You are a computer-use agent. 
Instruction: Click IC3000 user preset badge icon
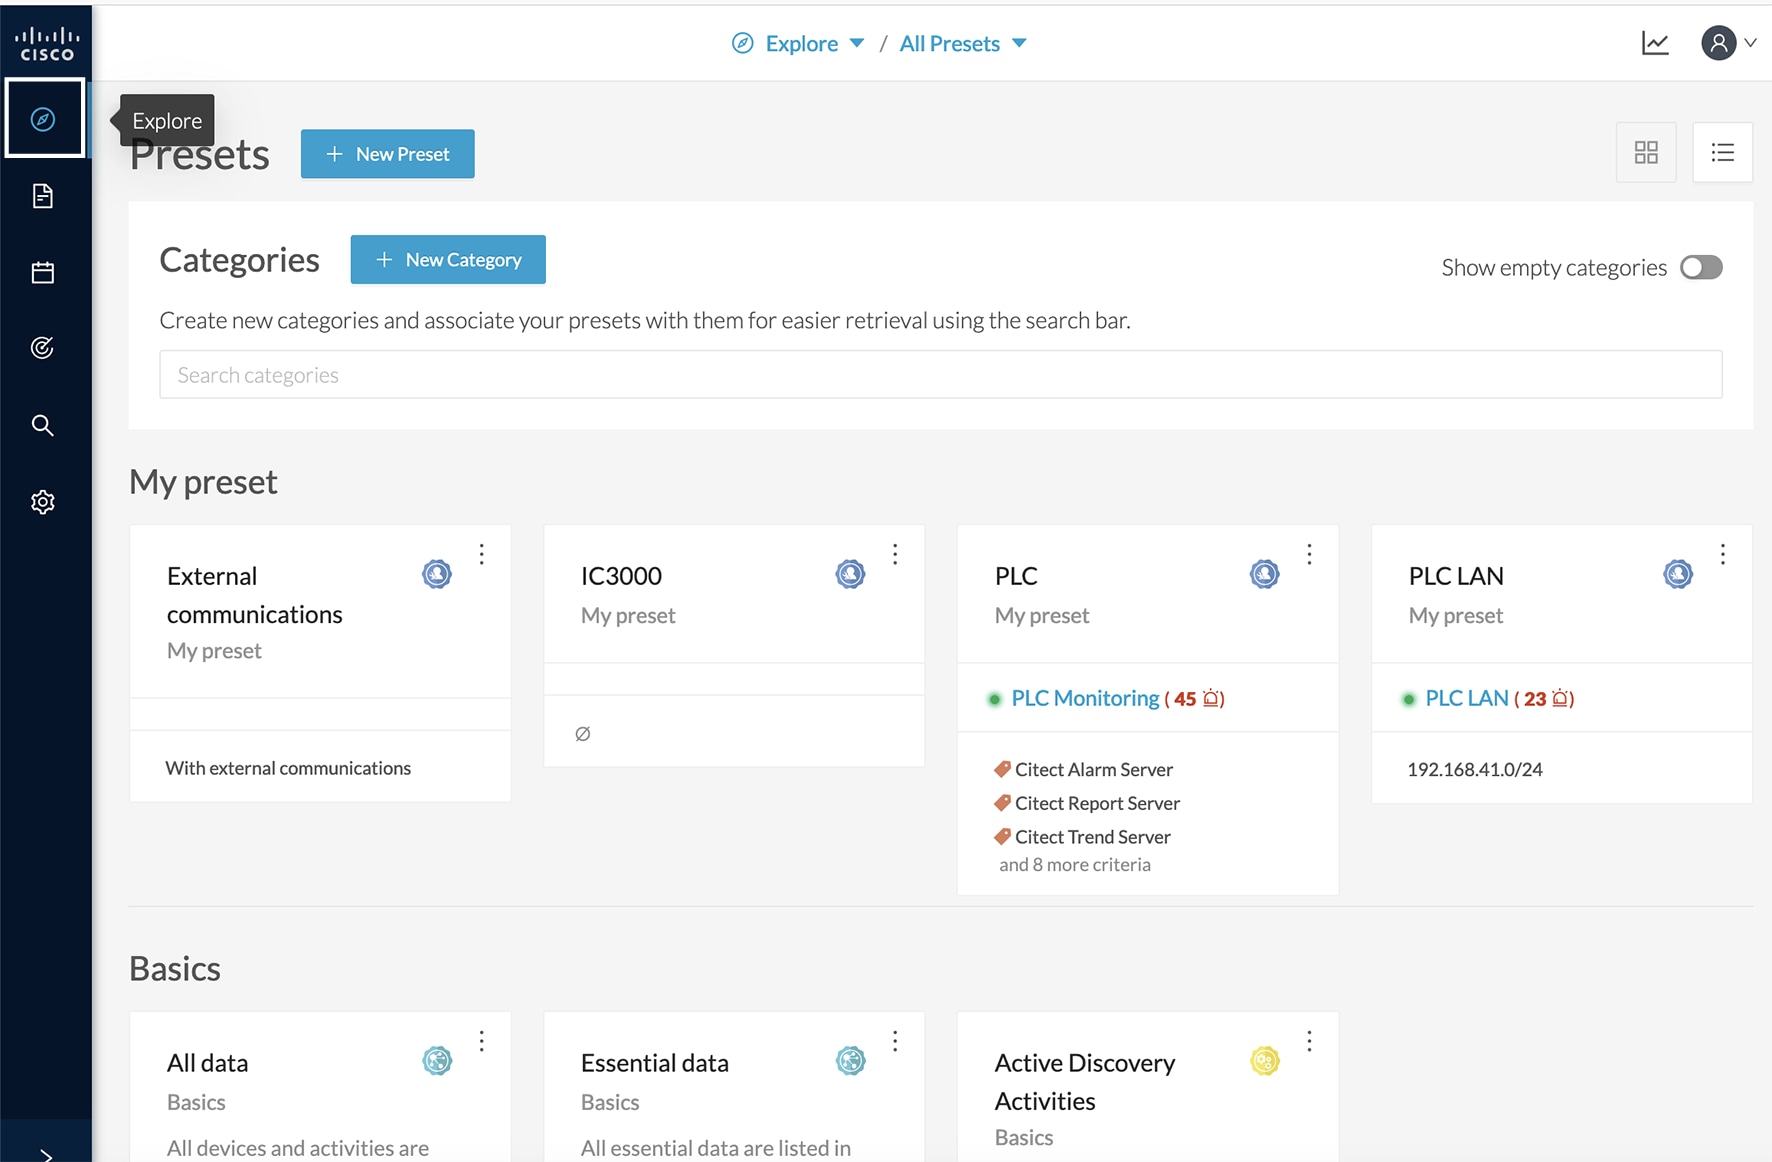[x=851, y=574]
